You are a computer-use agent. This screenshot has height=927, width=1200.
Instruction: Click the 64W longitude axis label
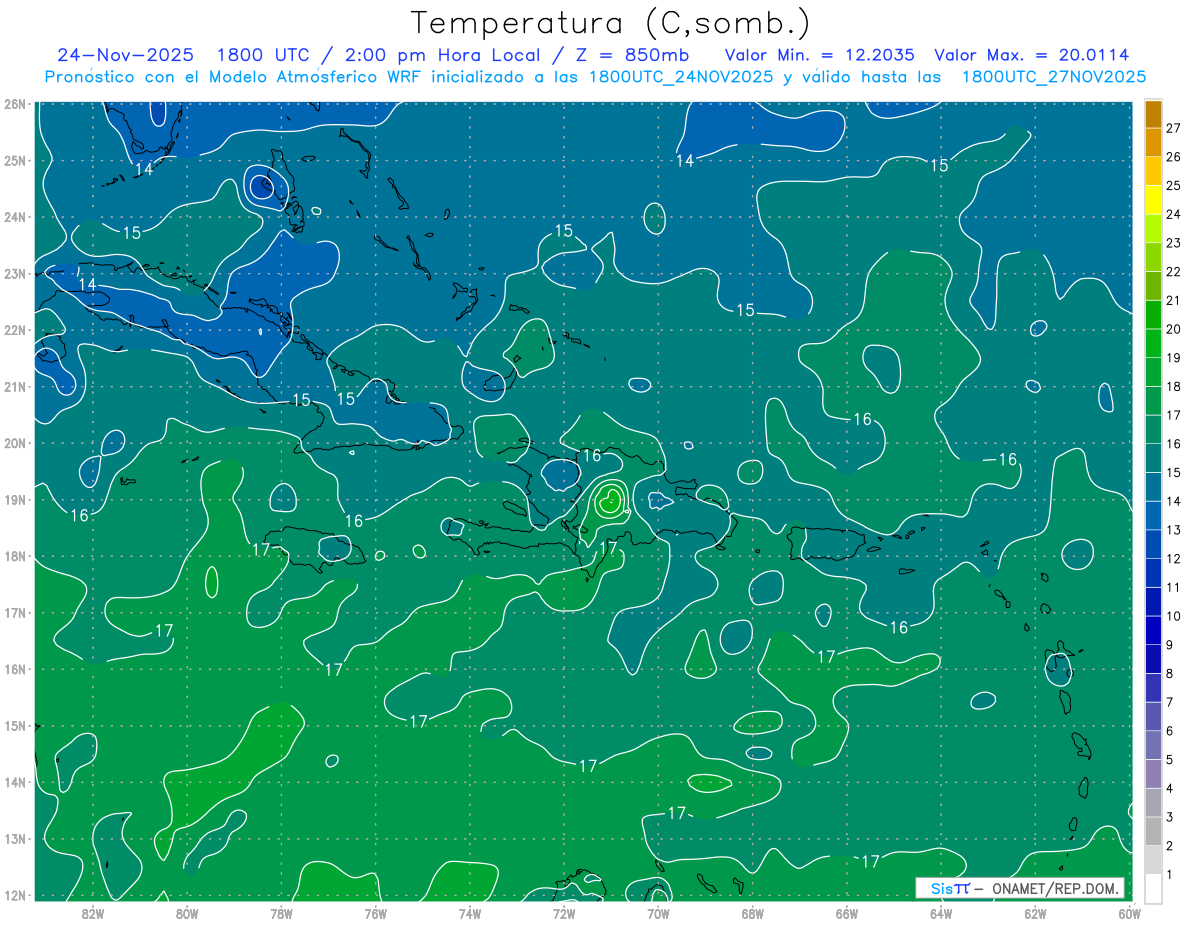pos(941,913)
